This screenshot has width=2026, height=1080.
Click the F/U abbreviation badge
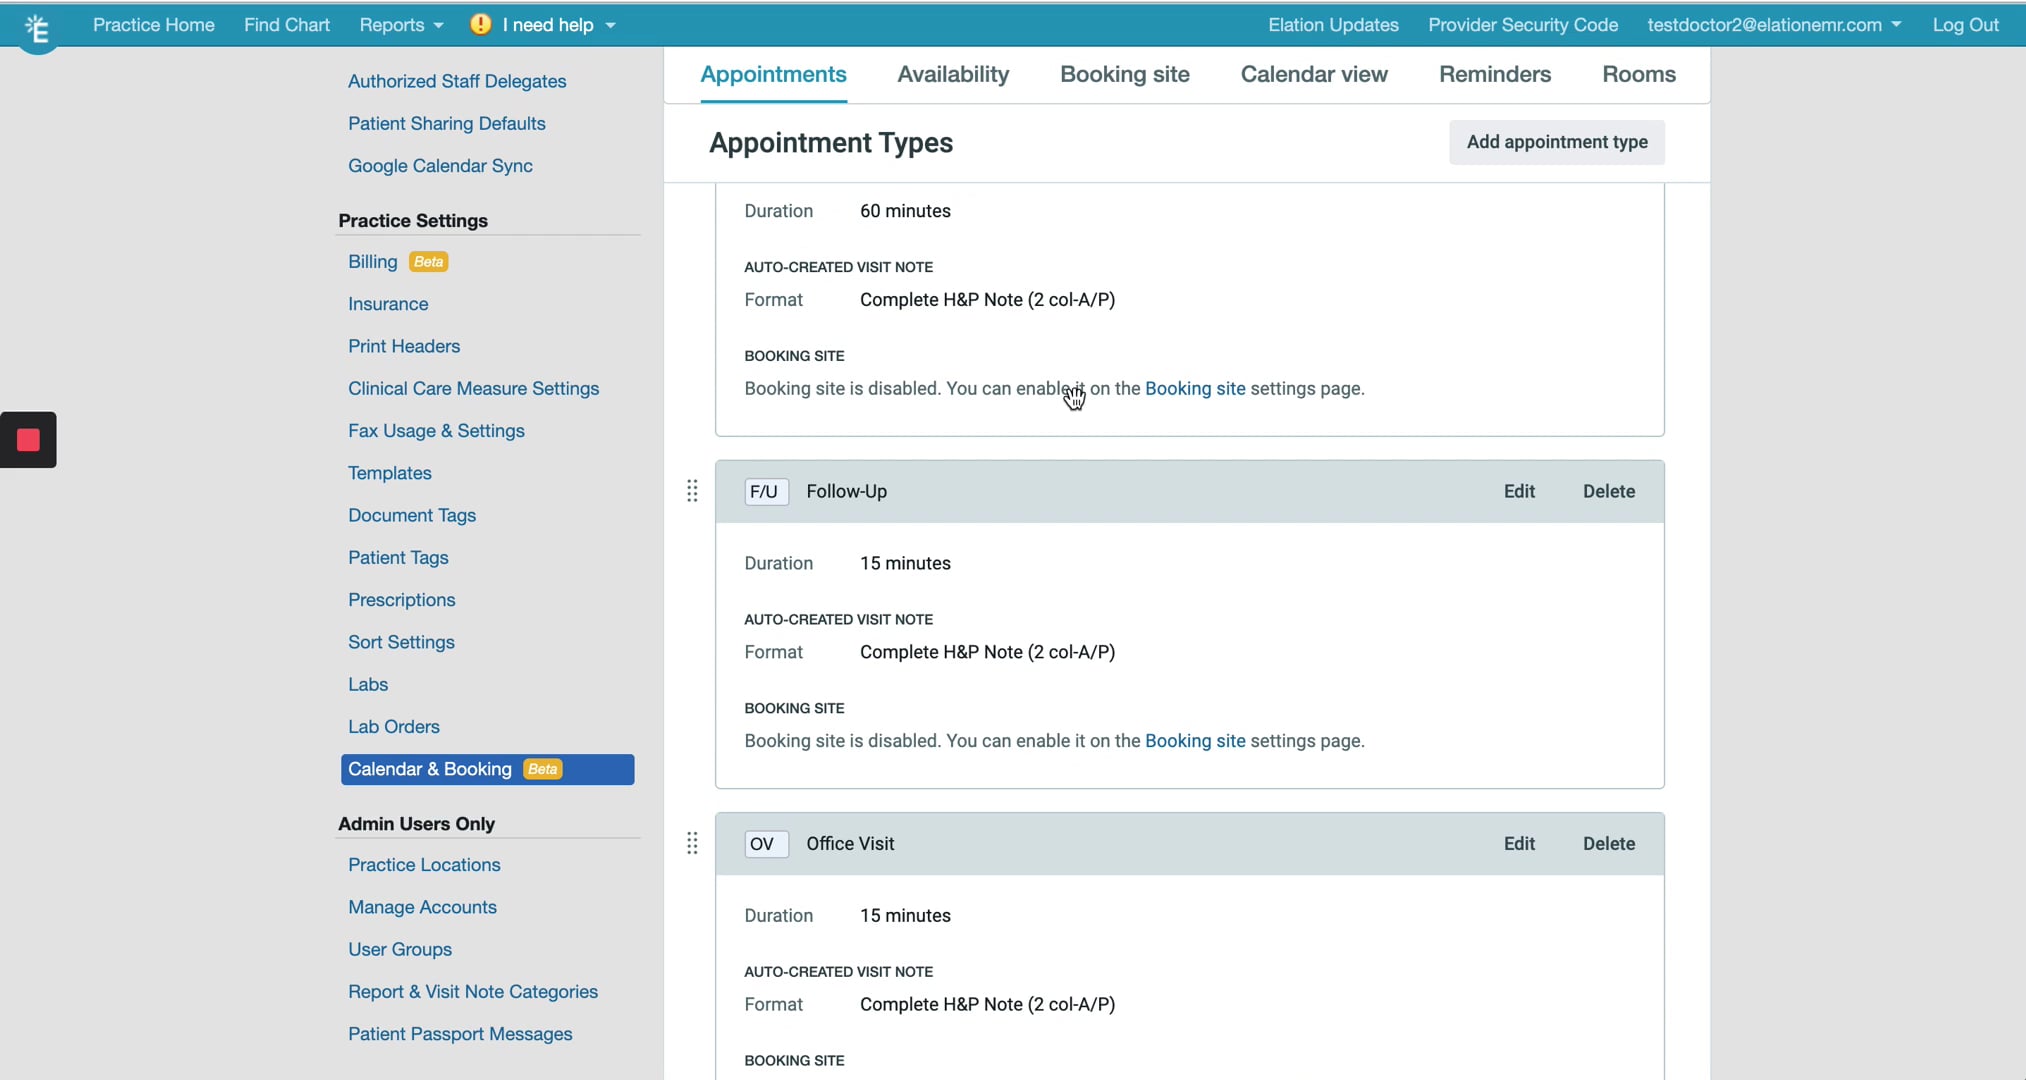click(x=766, y=491)
